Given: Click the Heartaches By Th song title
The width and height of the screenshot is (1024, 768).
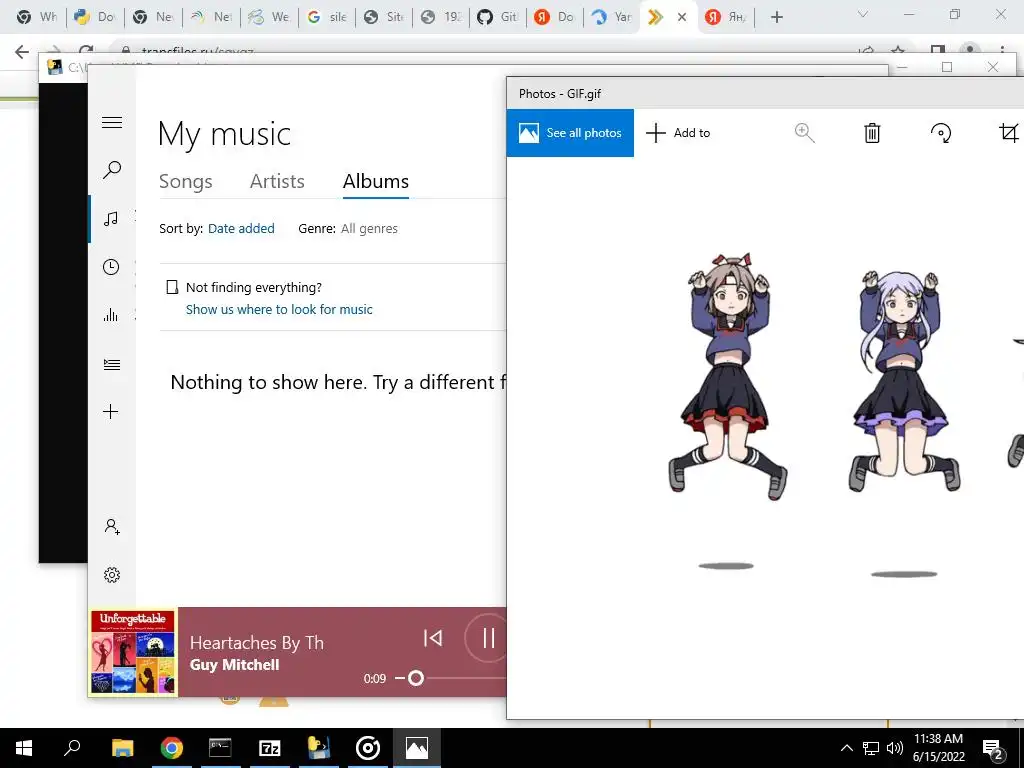Looking at the screenshot, I should pos(257,643).
